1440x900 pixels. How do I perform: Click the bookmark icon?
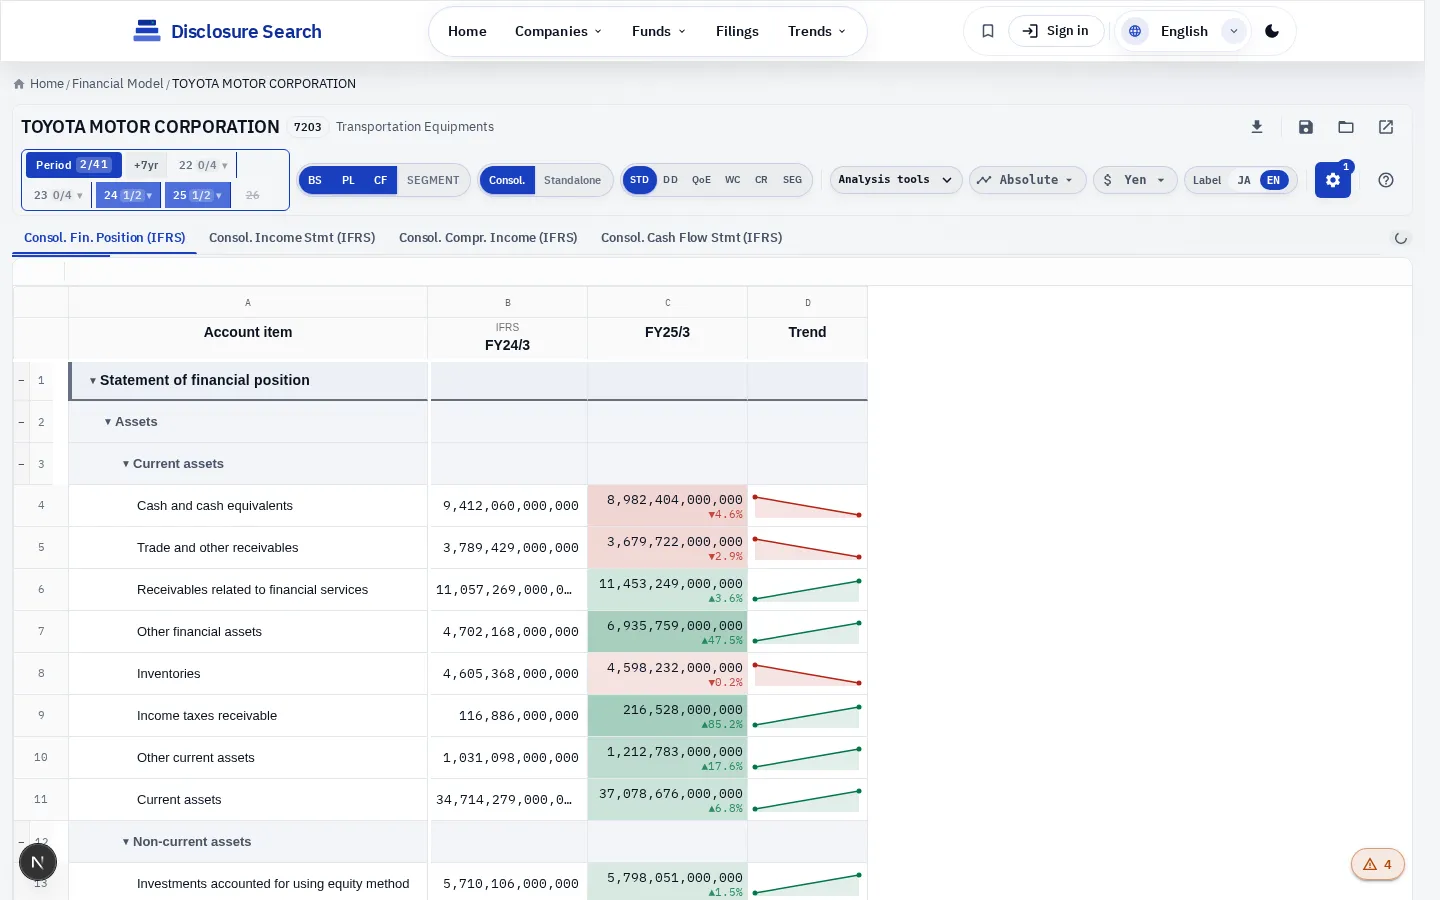988,31
